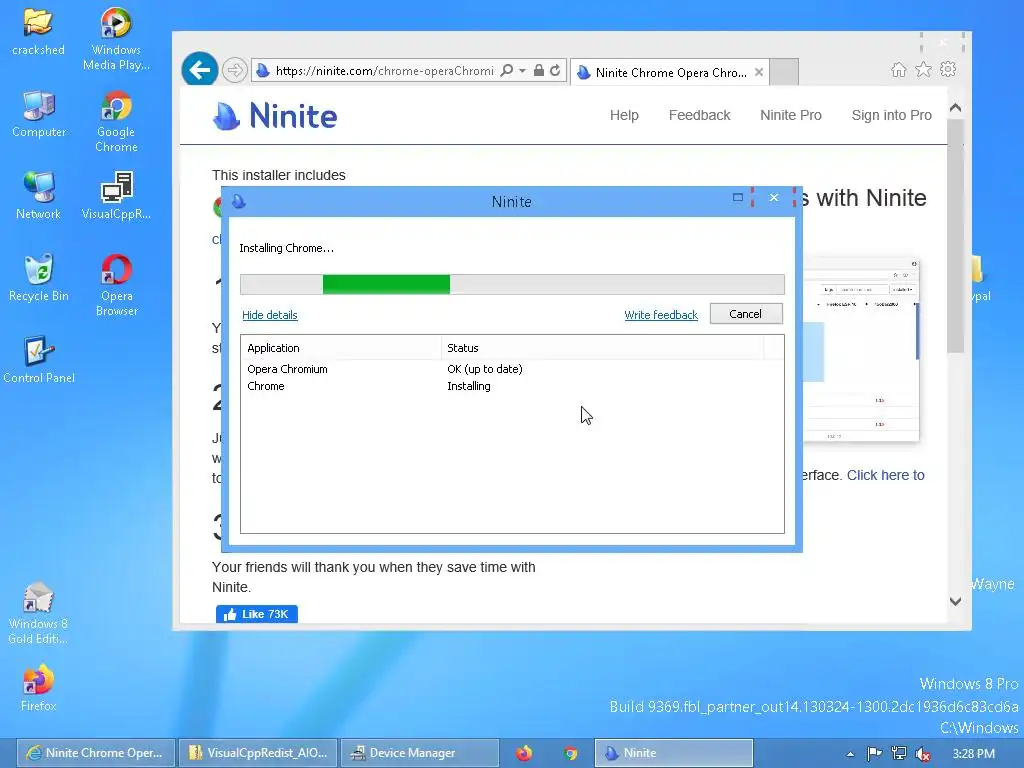
Task: Open the VisualCppR... desktop icon
Action: pyautogui.click(x=116, y=196)
